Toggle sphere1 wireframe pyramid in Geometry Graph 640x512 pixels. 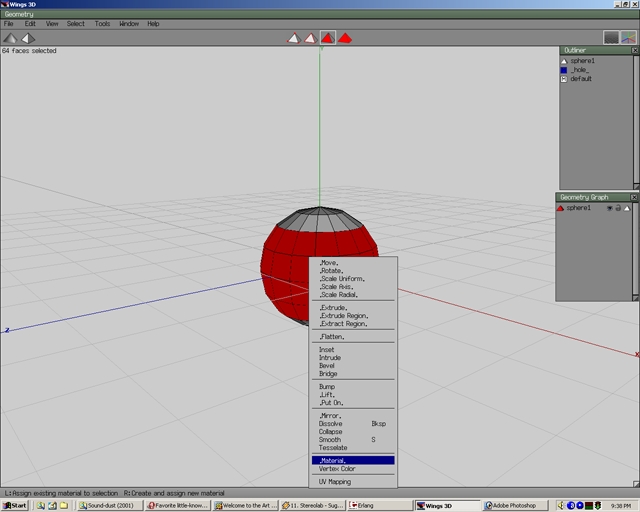(x=627, y=208)
